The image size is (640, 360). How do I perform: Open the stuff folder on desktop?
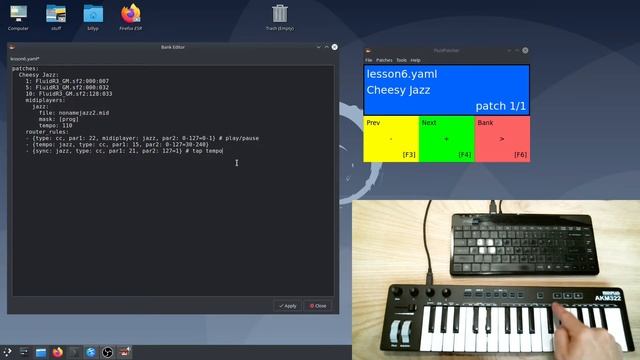[56, 17]
